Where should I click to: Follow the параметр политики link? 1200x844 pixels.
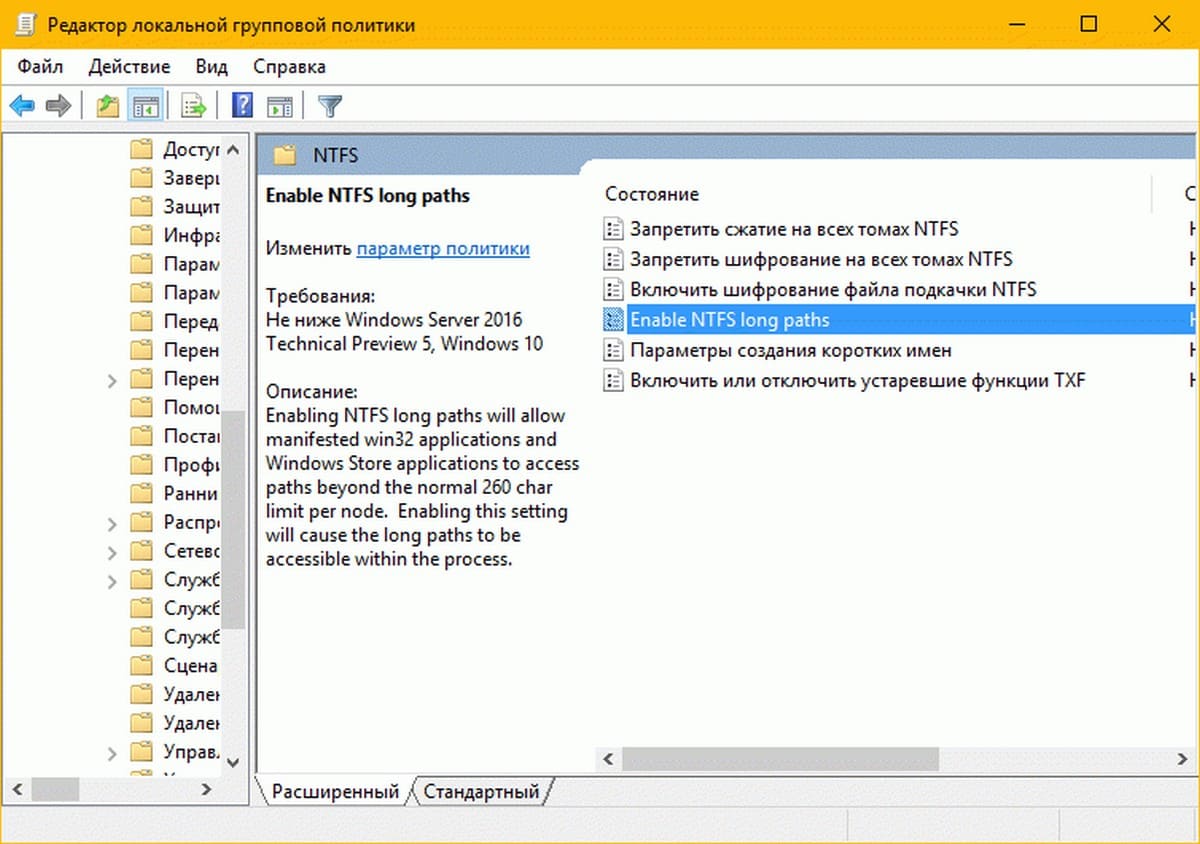point(443,249)
